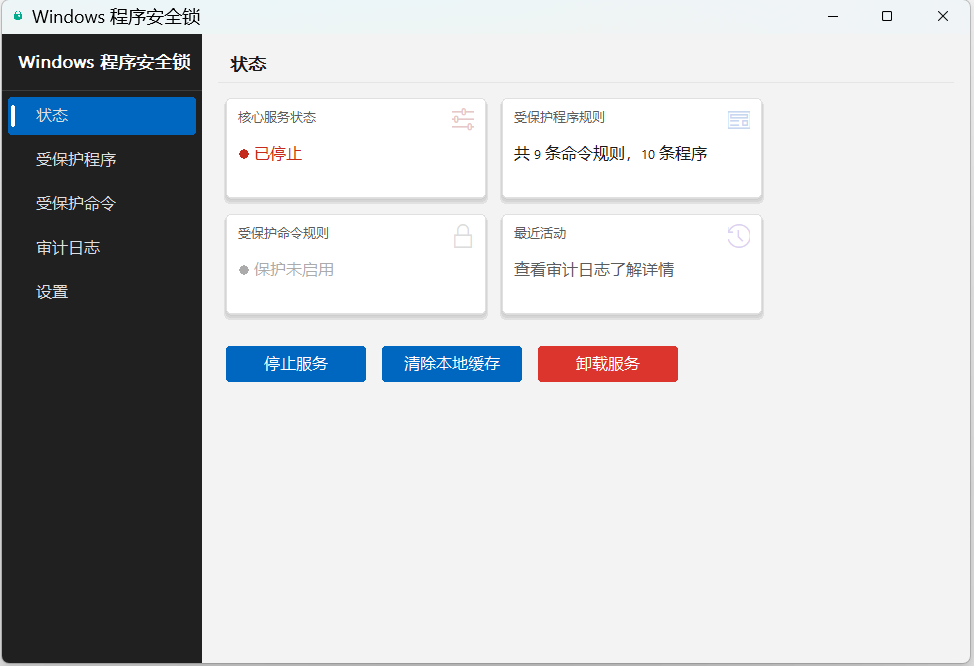
Task: Click the 查看审计日志了解详情 text
Action: point(593,270)
